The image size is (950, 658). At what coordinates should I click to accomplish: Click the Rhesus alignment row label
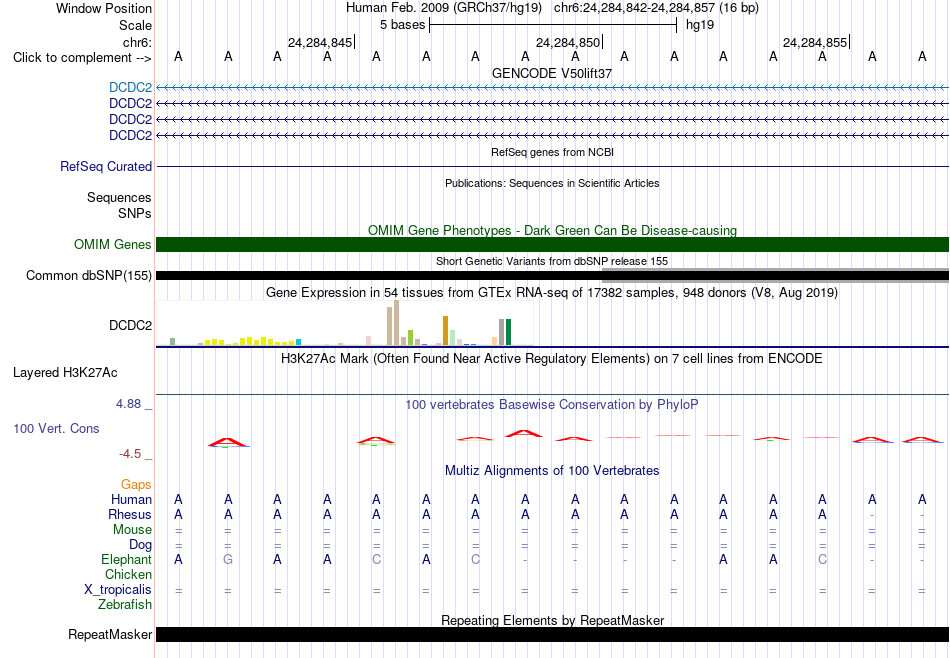[x=130, y=514]
